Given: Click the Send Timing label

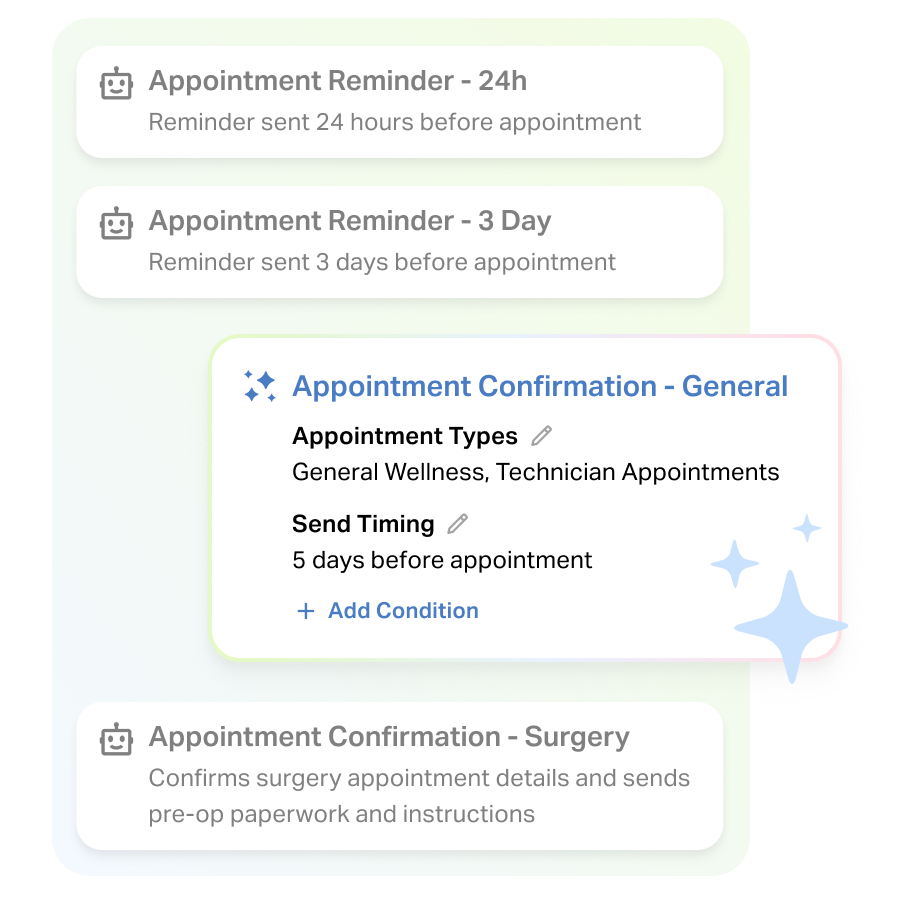Looking at the screenshot, I should click(x=363, y=524).
